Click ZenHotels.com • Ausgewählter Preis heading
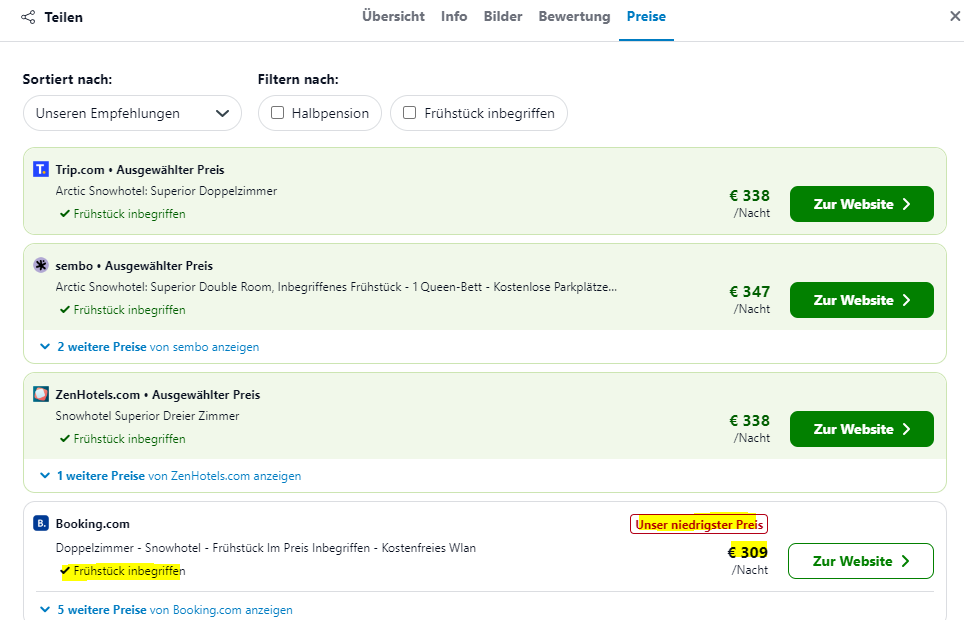 158,395
